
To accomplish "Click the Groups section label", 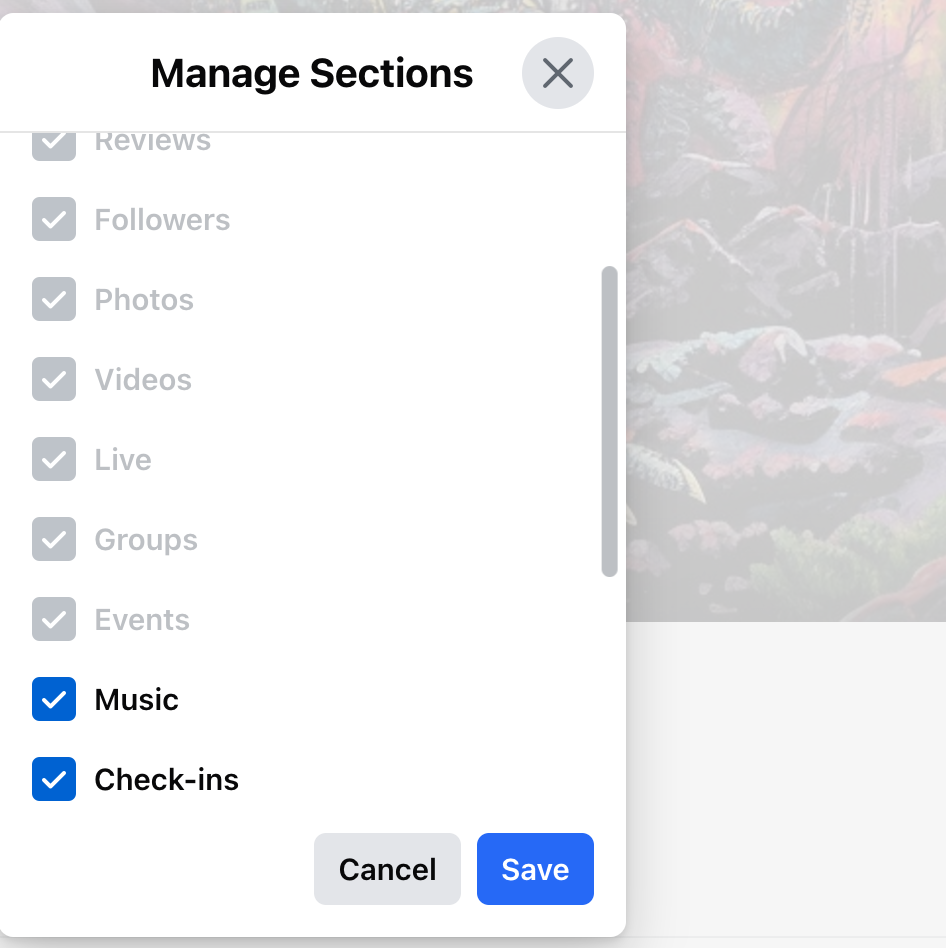I will pyautogui.click(x=145, y=539).
